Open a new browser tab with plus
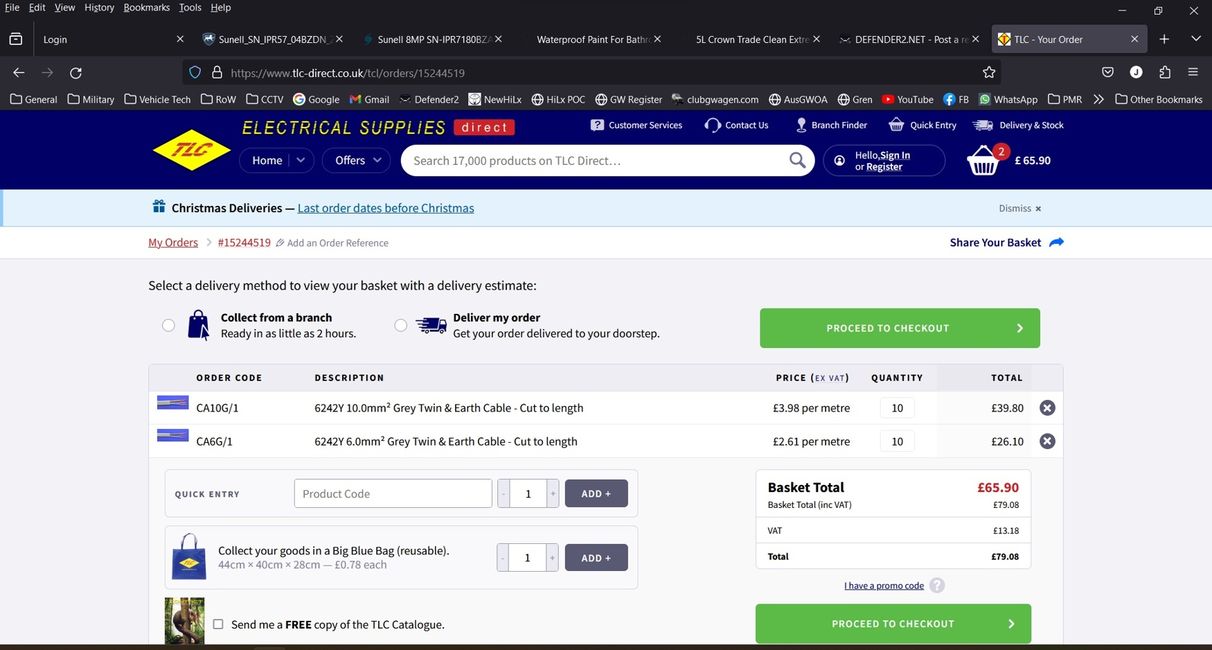This screenshot has height=650, width=1212. (1164, 39)
